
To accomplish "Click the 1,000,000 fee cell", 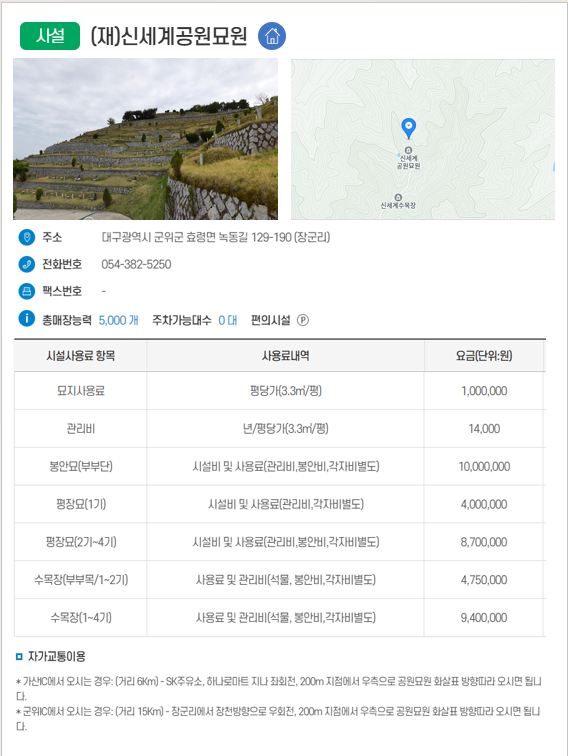I will pos(484,391).
